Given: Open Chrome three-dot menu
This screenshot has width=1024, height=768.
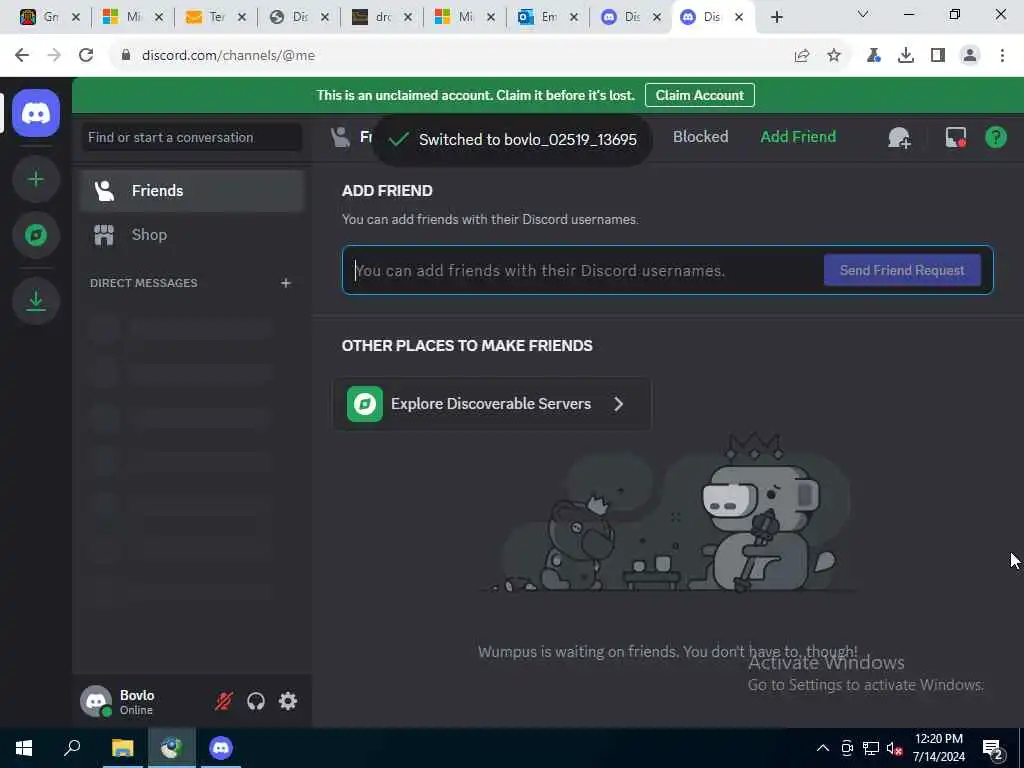Looking at the screenshot, I should pyautogui.click(x=1002, y=56).
